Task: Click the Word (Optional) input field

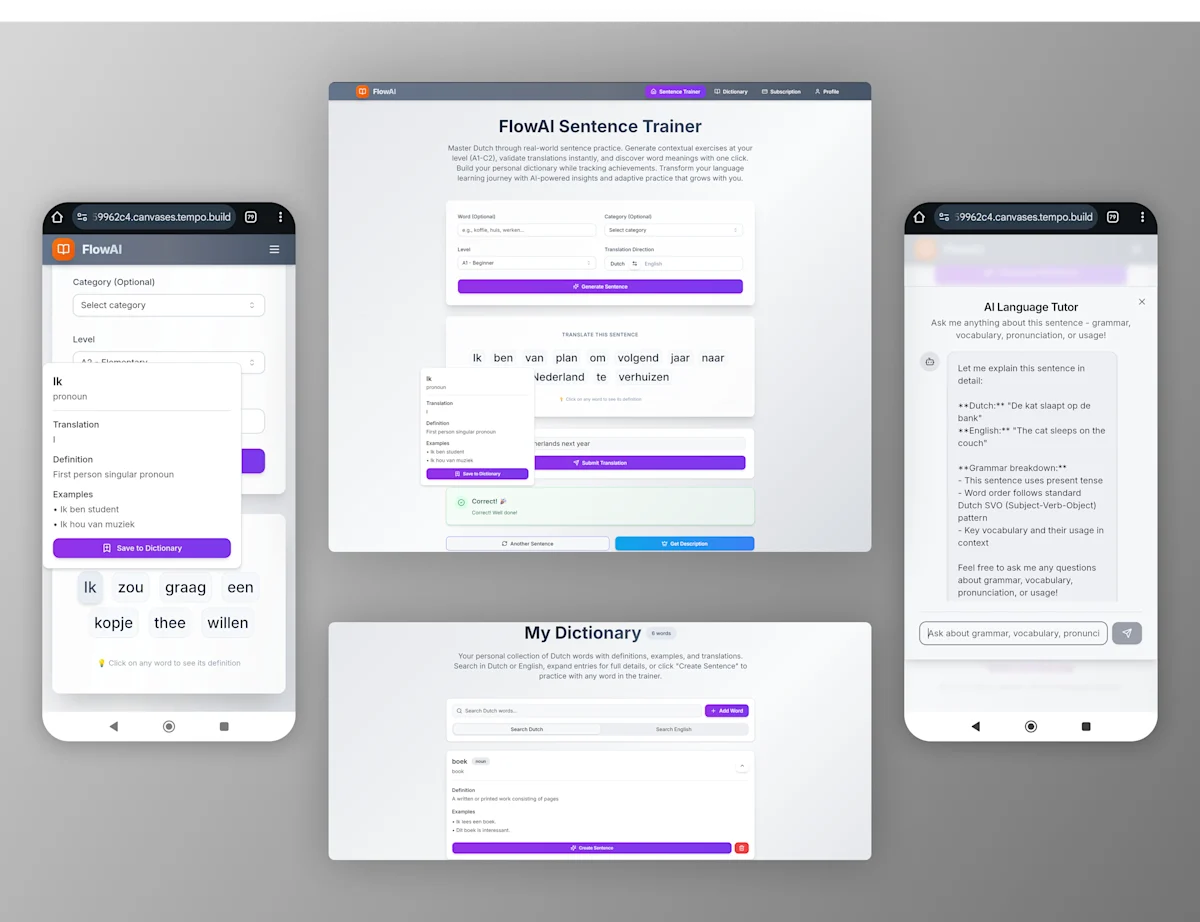Action: pos(527,230)
